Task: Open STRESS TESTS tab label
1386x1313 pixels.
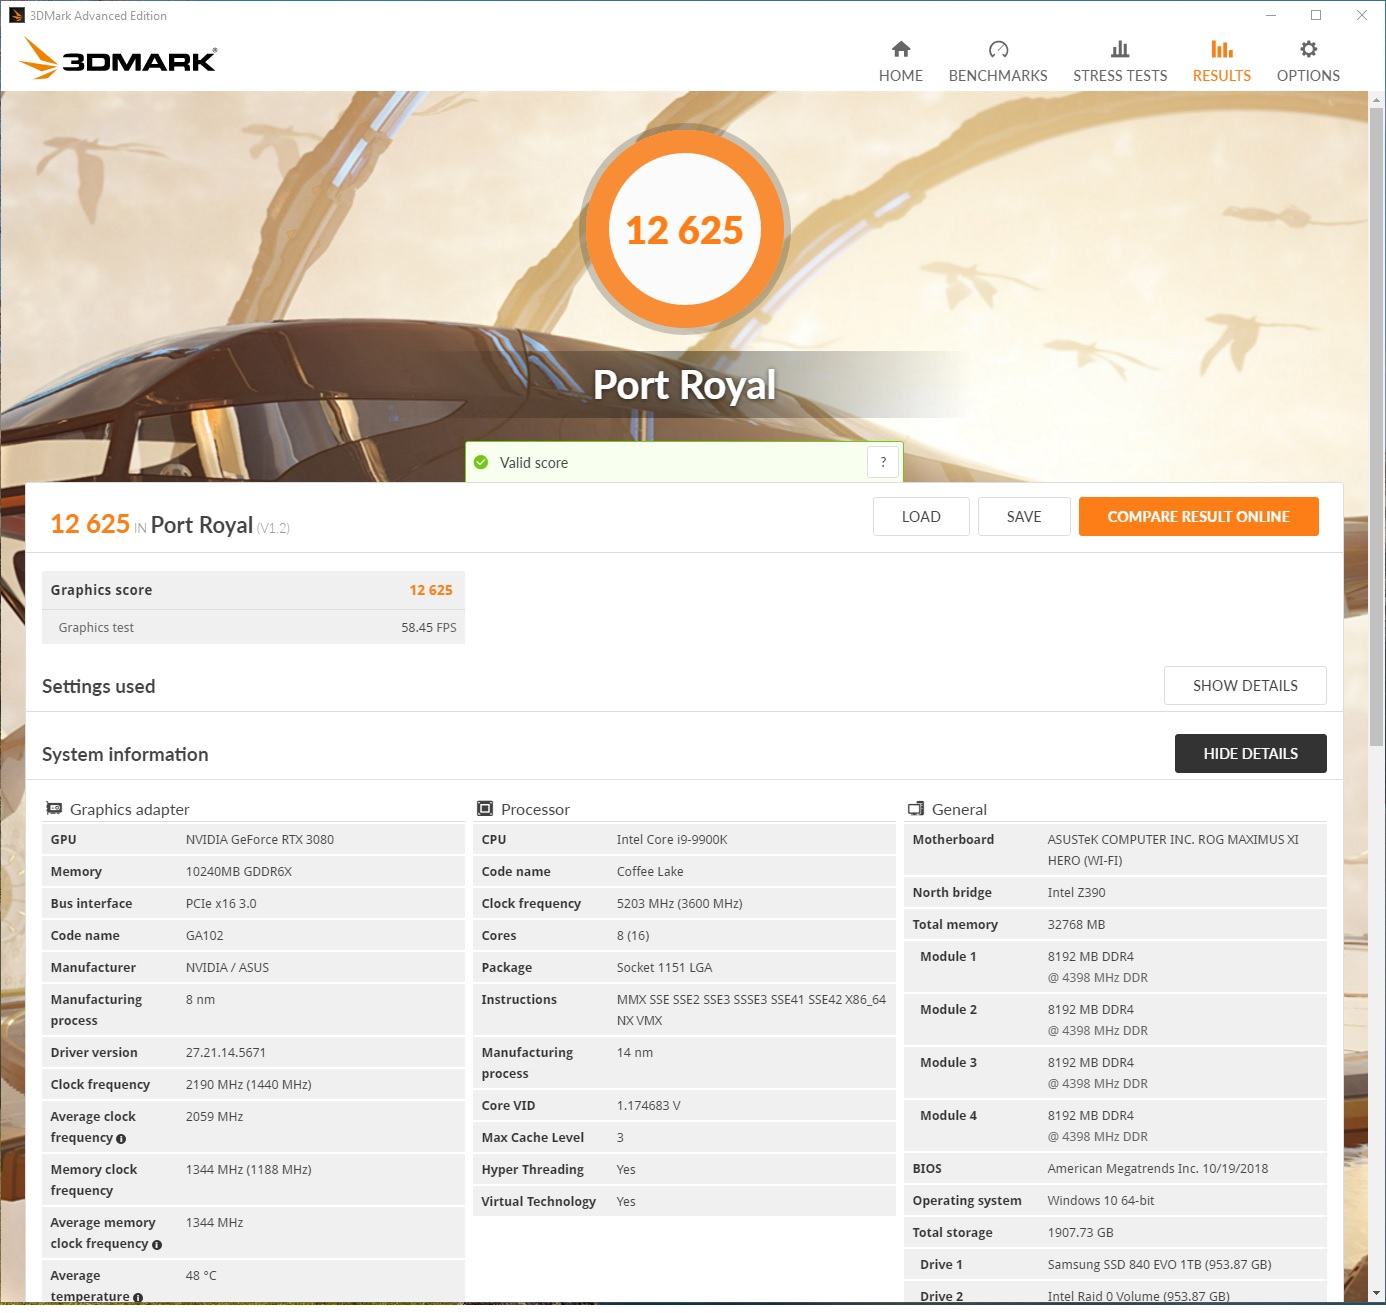Action: [x=1120, y=76]
